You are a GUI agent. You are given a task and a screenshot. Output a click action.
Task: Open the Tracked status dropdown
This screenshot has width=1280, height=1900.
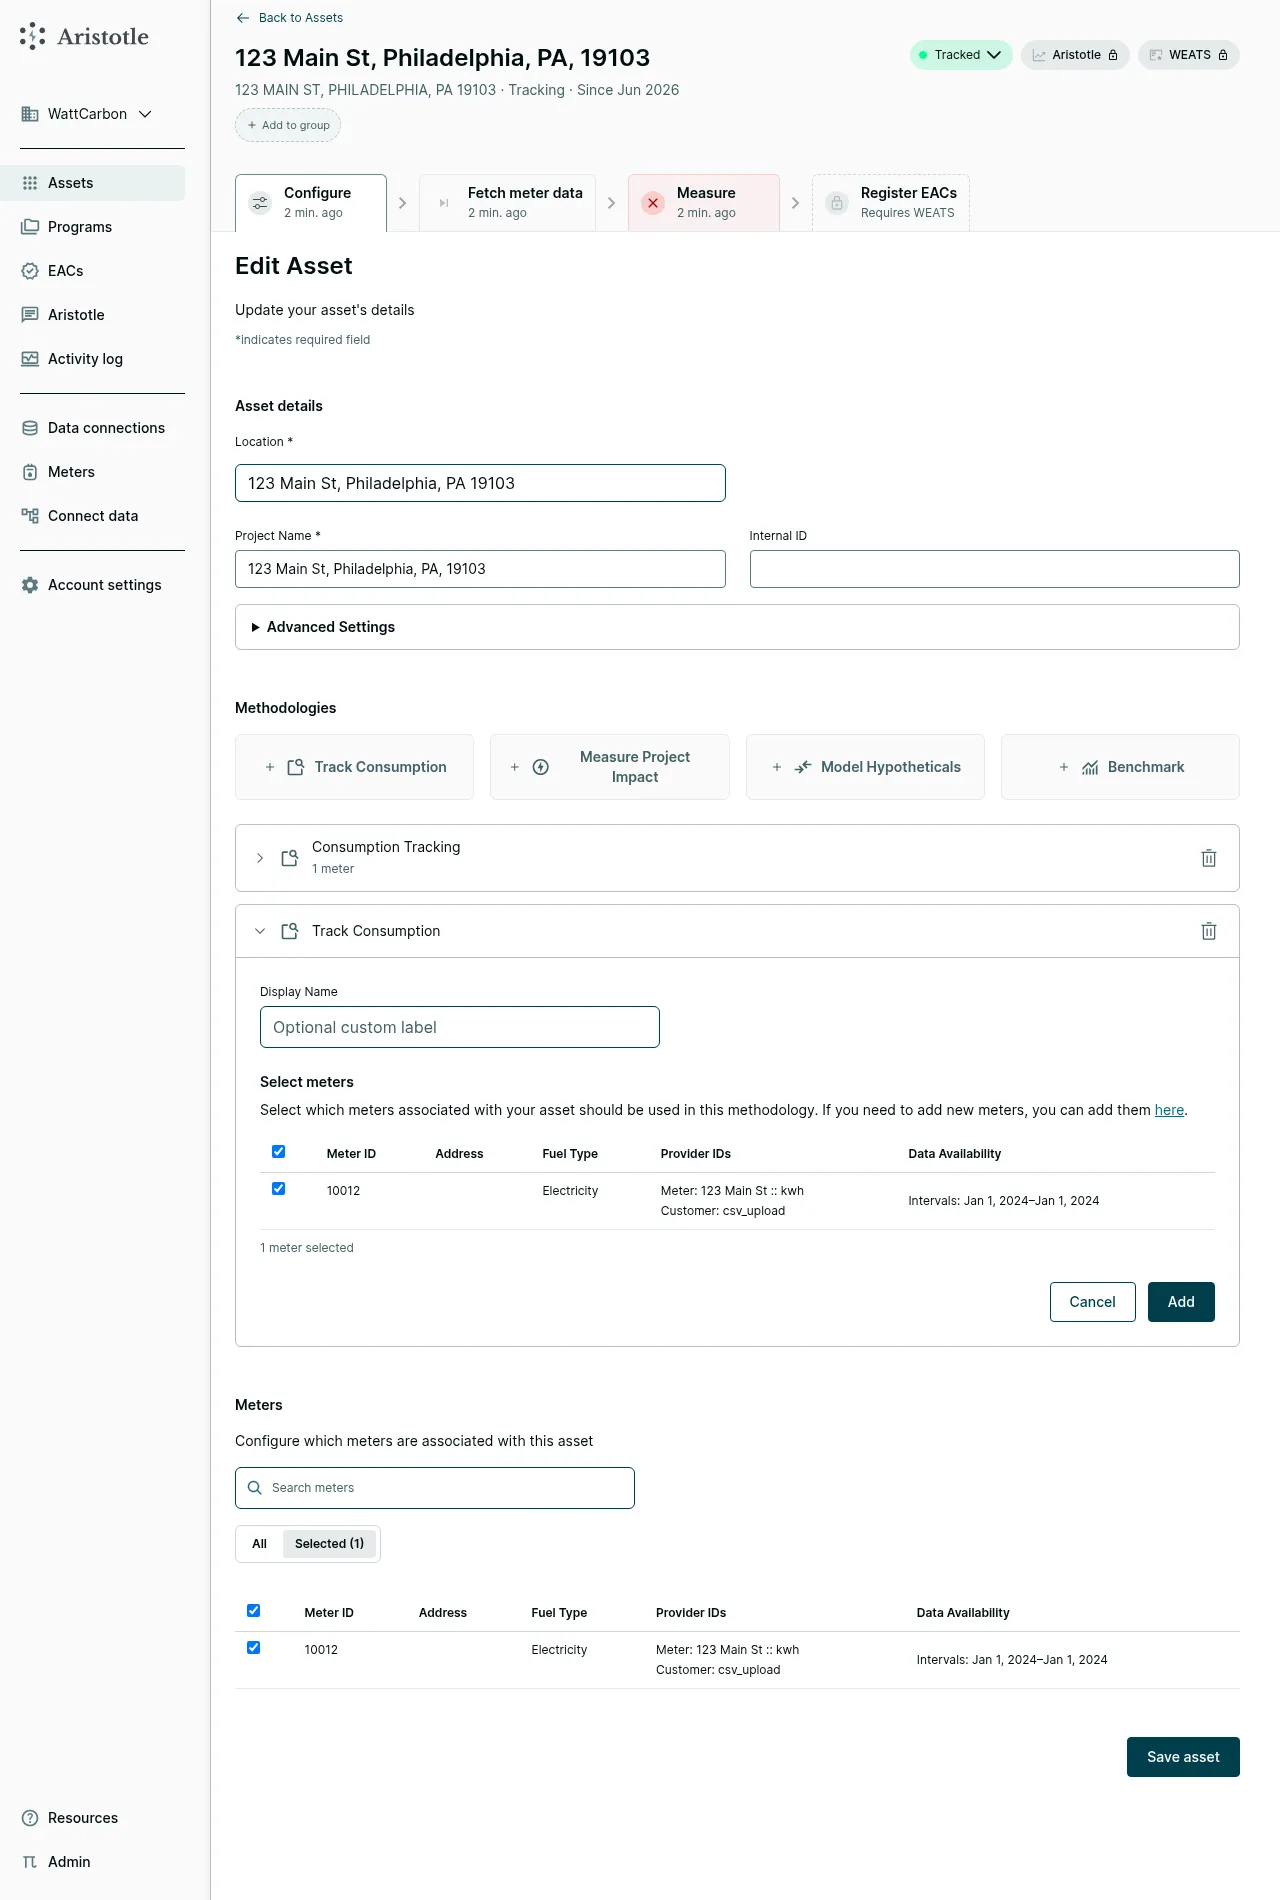pos(961,55)
